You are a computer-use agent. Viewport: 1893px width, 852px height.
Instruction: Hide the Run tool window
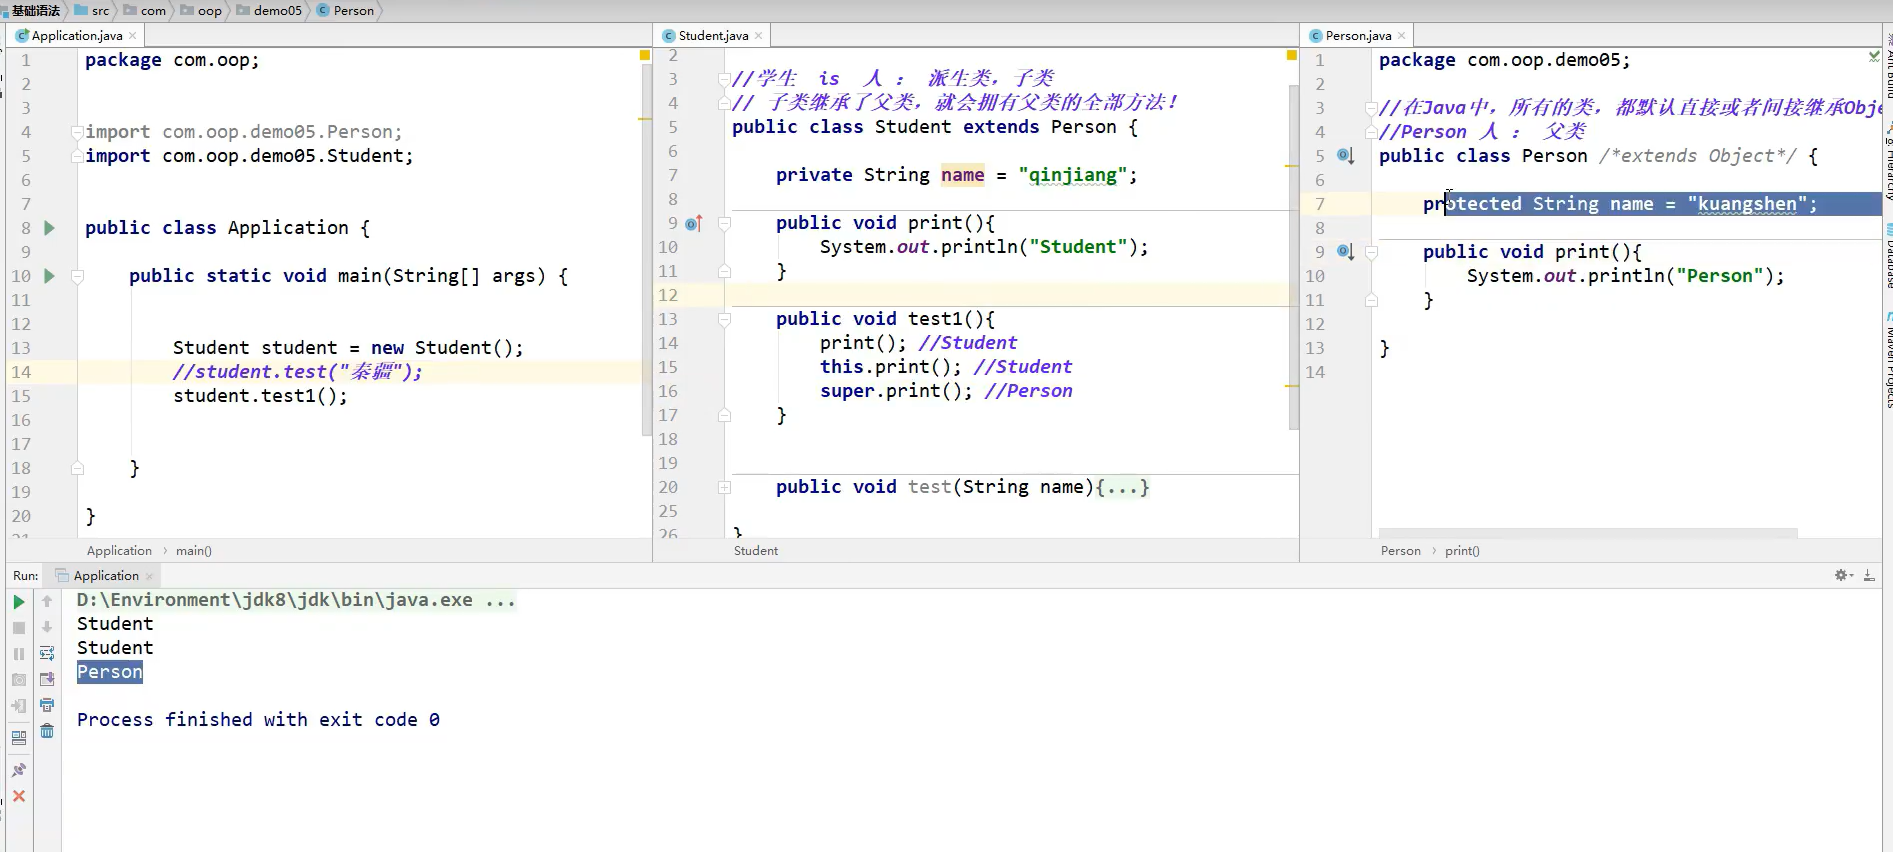coord(1869,575)
